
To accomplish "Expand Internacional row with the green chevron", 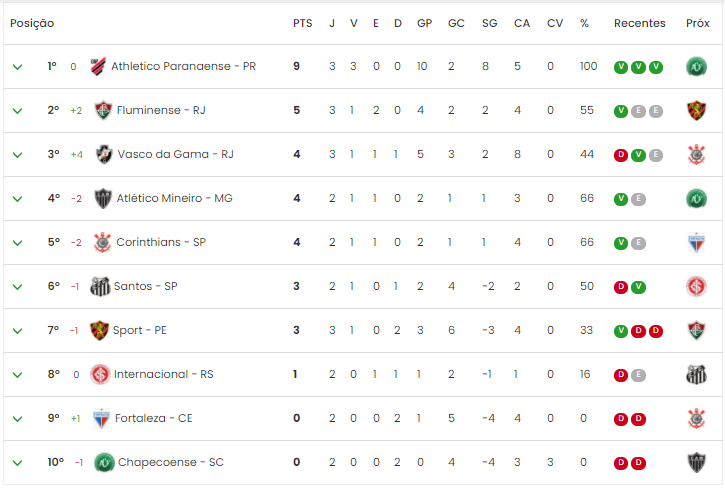I will click(x=18, y=375).
